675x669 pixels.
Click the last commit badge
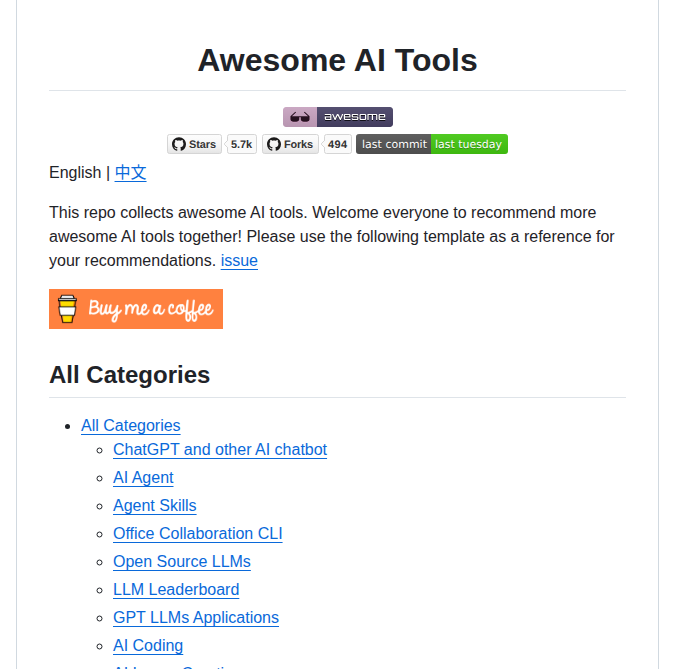click(432, 144)
